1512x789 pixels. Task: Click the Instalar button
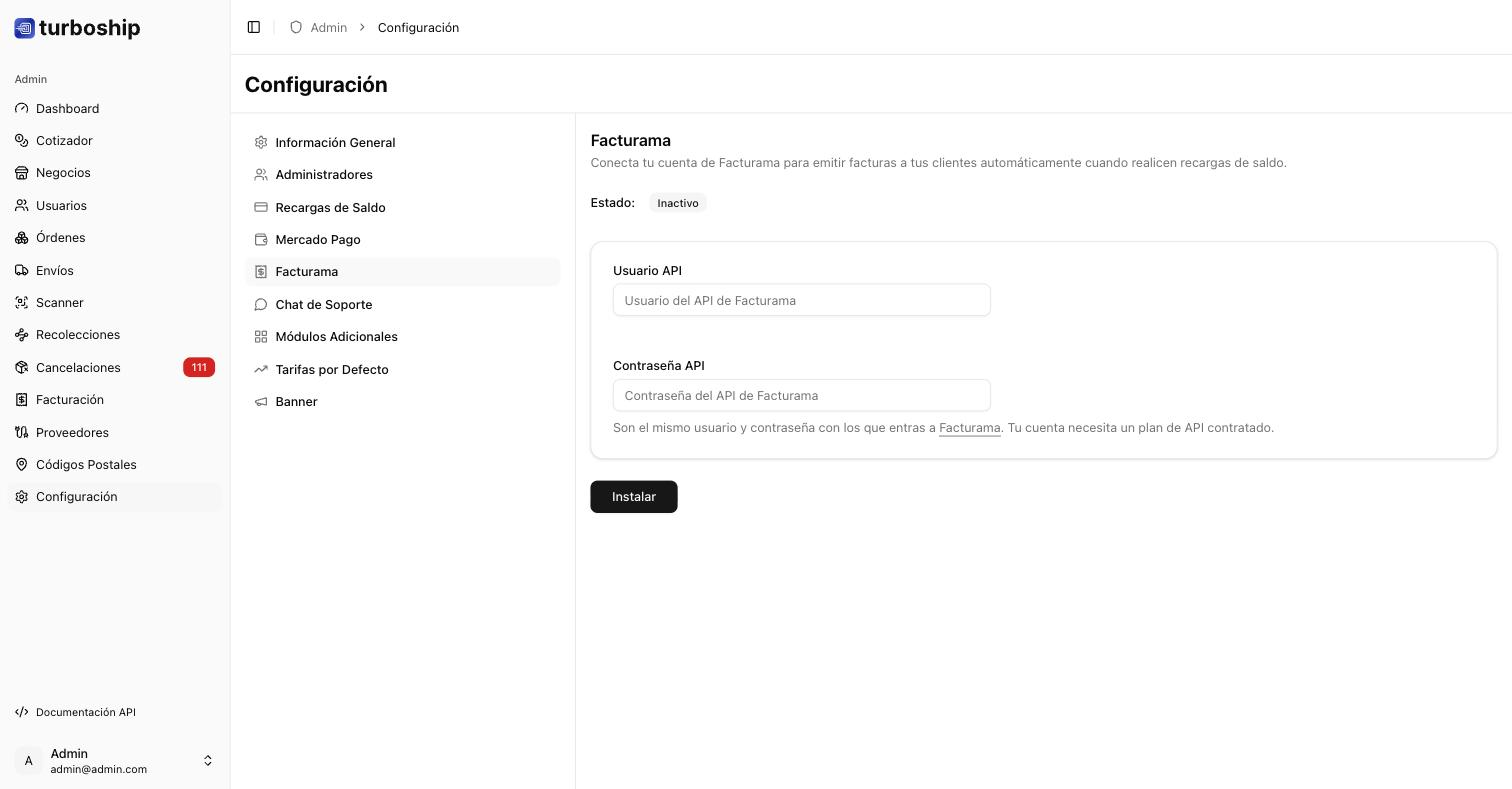tap(634, 497)
